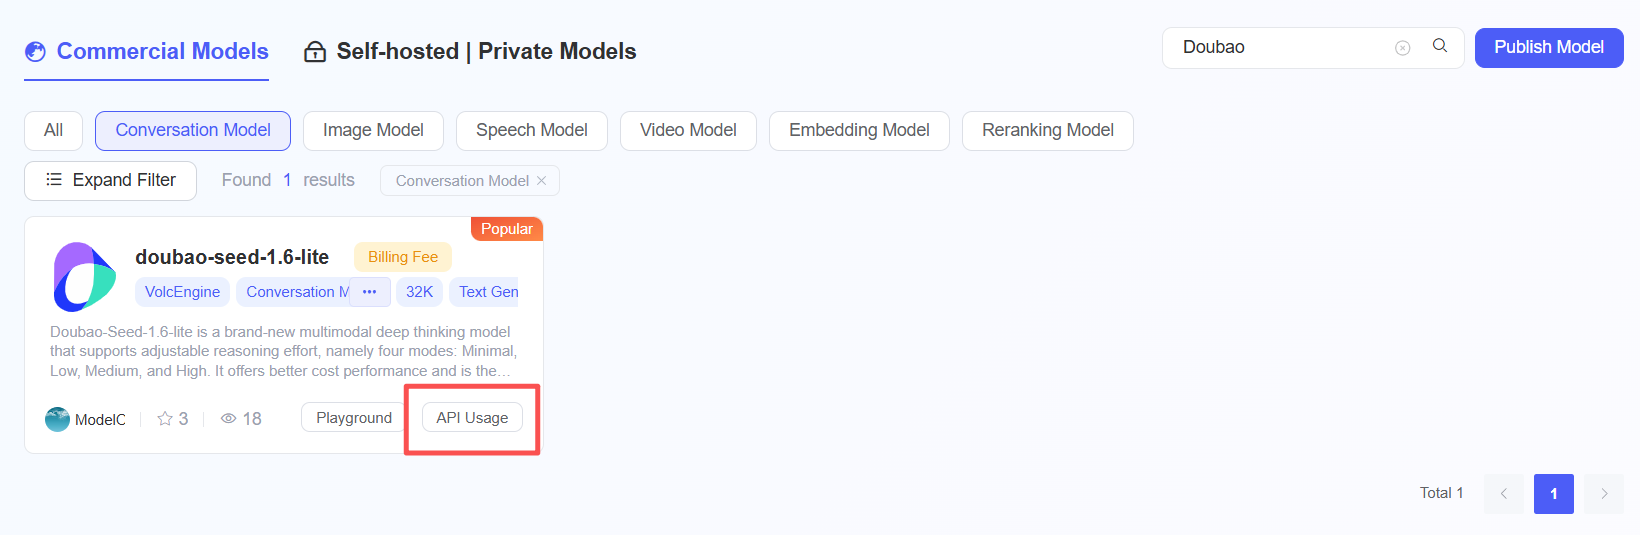The width and height of the screenshot is (1640, 535).
Task: Filter by Image Model category
Action: click(373, 131)
